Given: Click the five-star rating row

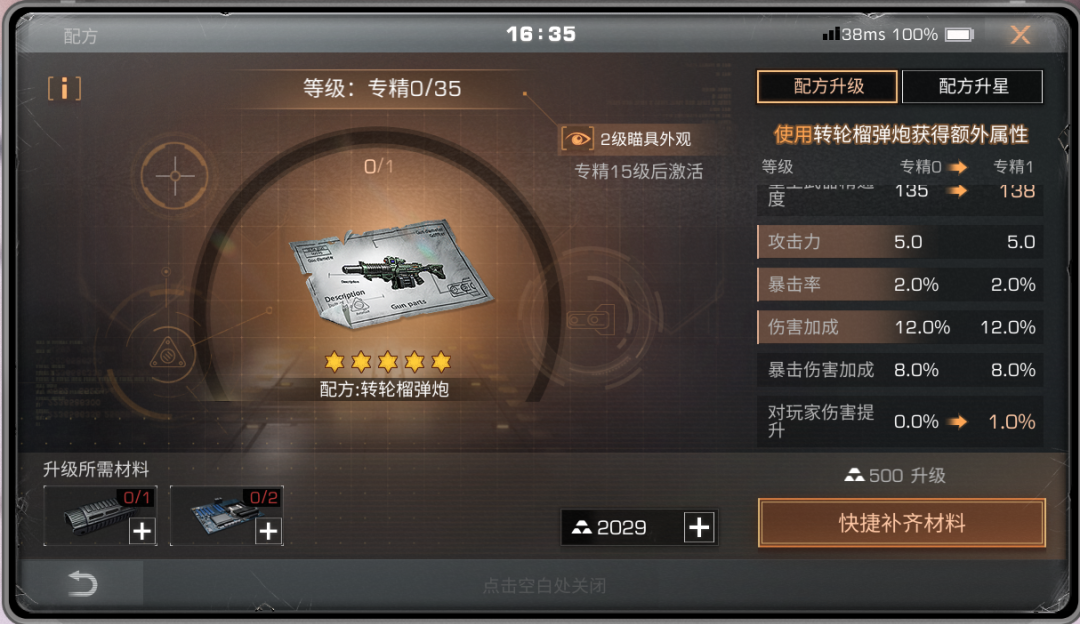Looking at the screenshot, I should pyautogui.click(x=388, y=361).
